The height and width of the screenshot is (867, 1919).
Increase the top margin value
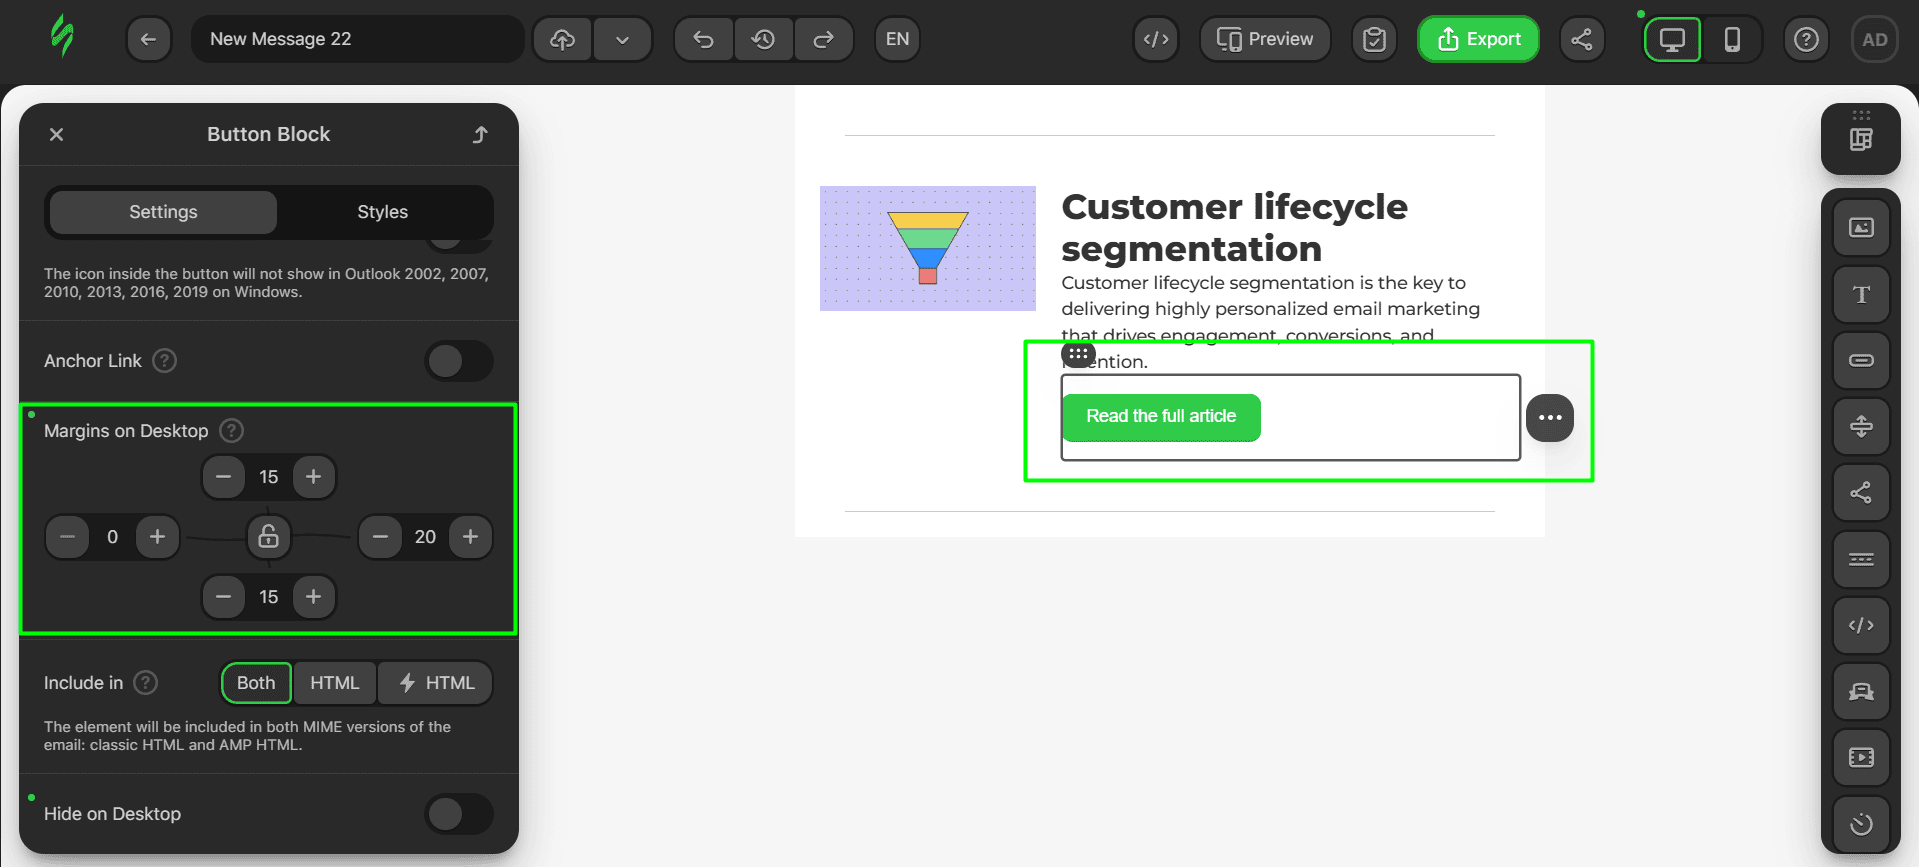(x=314, y=477)
